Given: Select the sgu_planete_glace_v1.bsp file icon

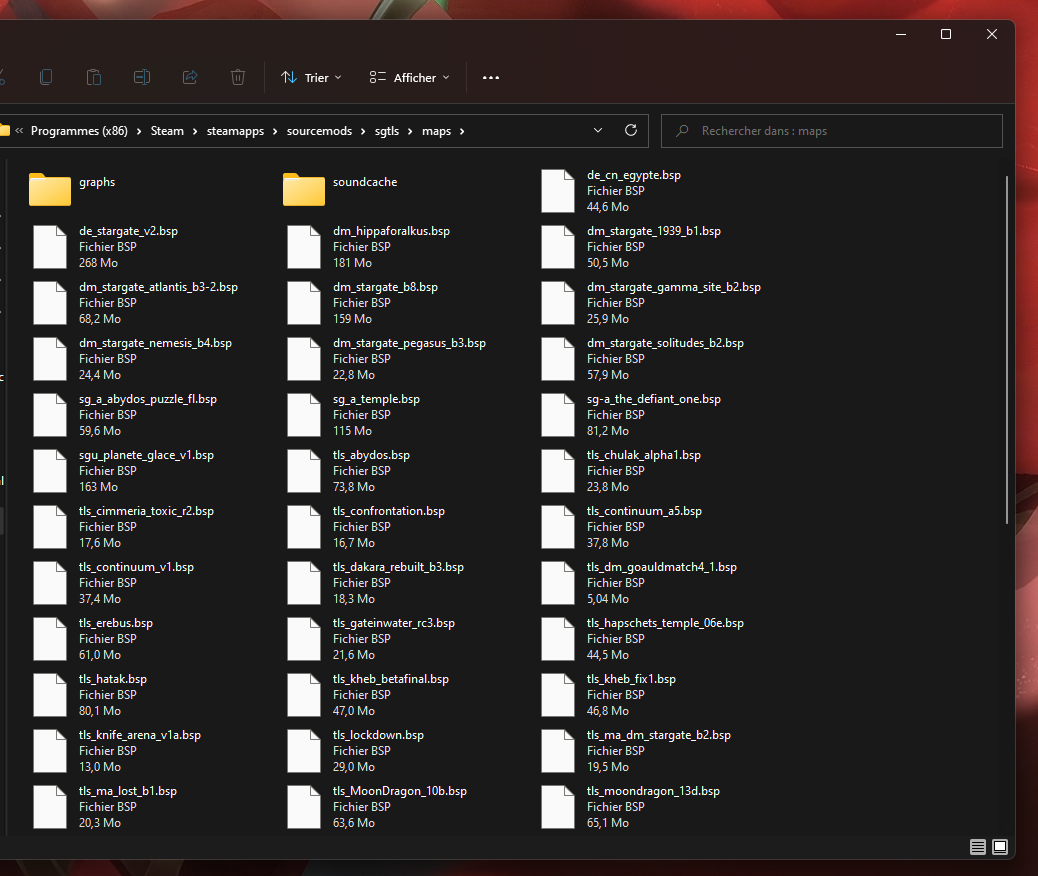Looking at the screenshot, I should click(x=50, y=471).
